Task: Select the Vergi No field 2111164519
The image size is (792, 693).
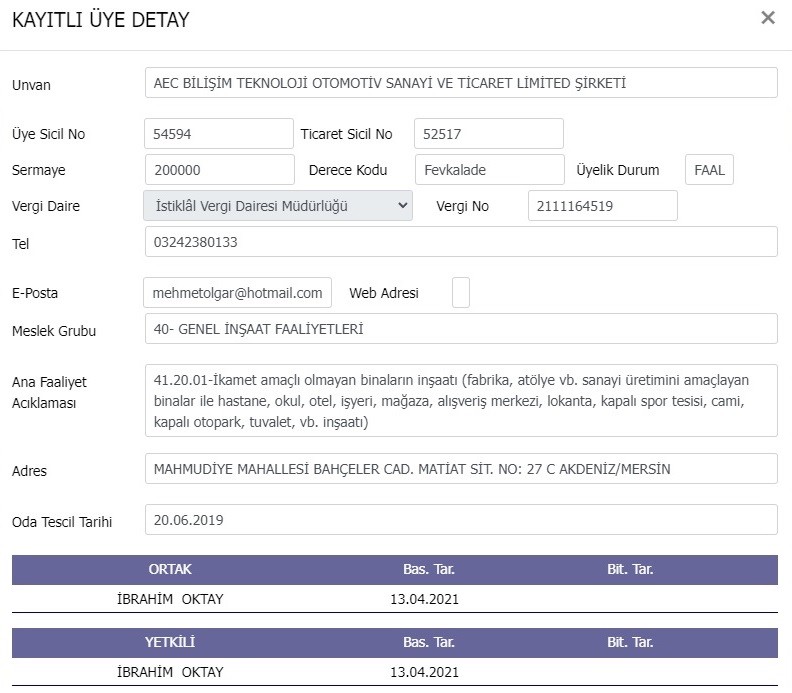Action: tap(603, 206)
